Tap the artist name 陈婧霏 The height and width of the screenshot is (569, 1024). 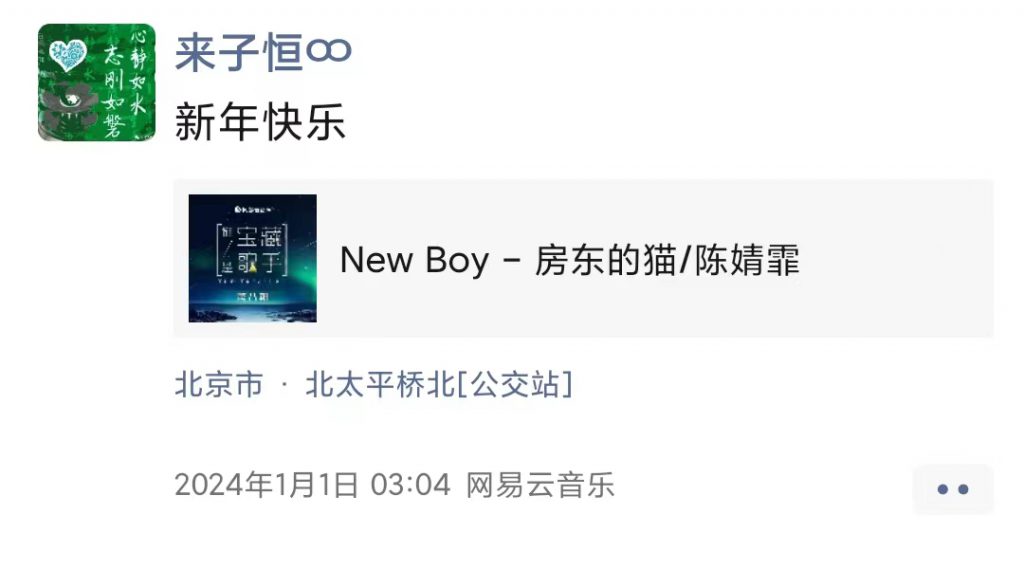746,260
